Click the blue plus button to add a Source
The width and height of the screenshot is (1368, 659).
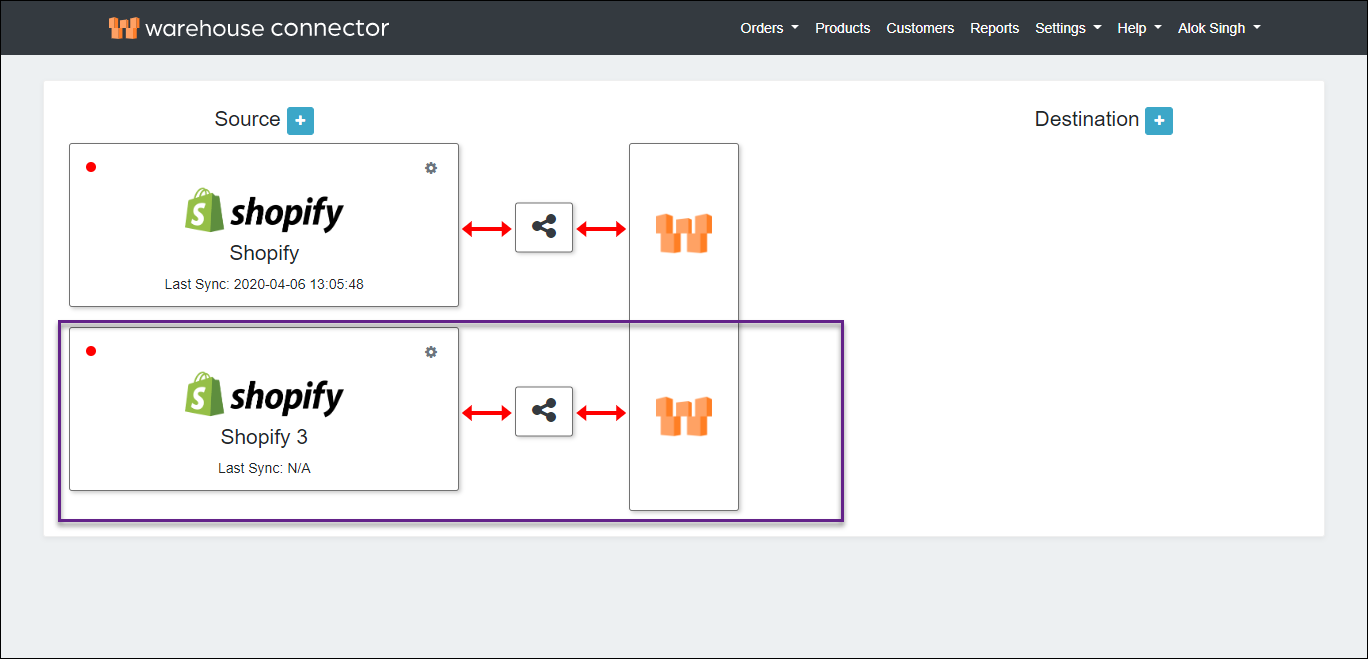point(300,120)
